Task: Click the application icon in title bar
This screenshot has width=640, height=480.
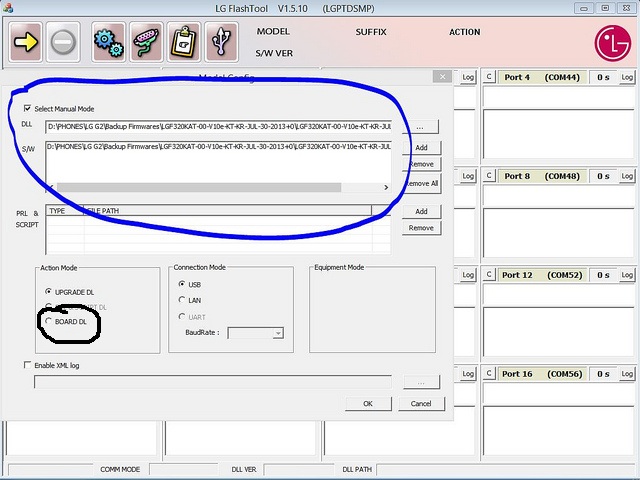Action: pos(7,8)
